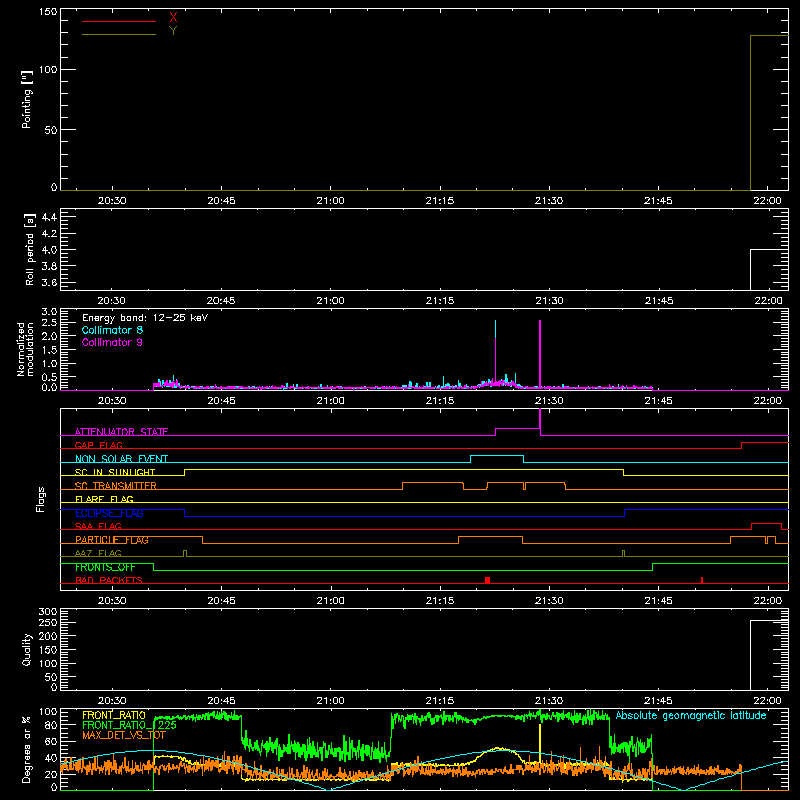The height and width of the screenshot is (800, 800).
Task: Click the 'Energy band: 12-25 keV' annotation
Action: tap(145, 318)
